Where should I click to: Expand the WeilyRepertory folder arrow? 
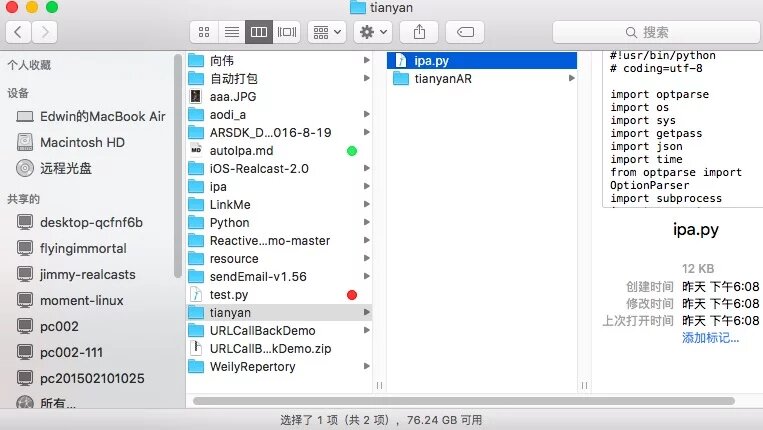pos(366,366)
